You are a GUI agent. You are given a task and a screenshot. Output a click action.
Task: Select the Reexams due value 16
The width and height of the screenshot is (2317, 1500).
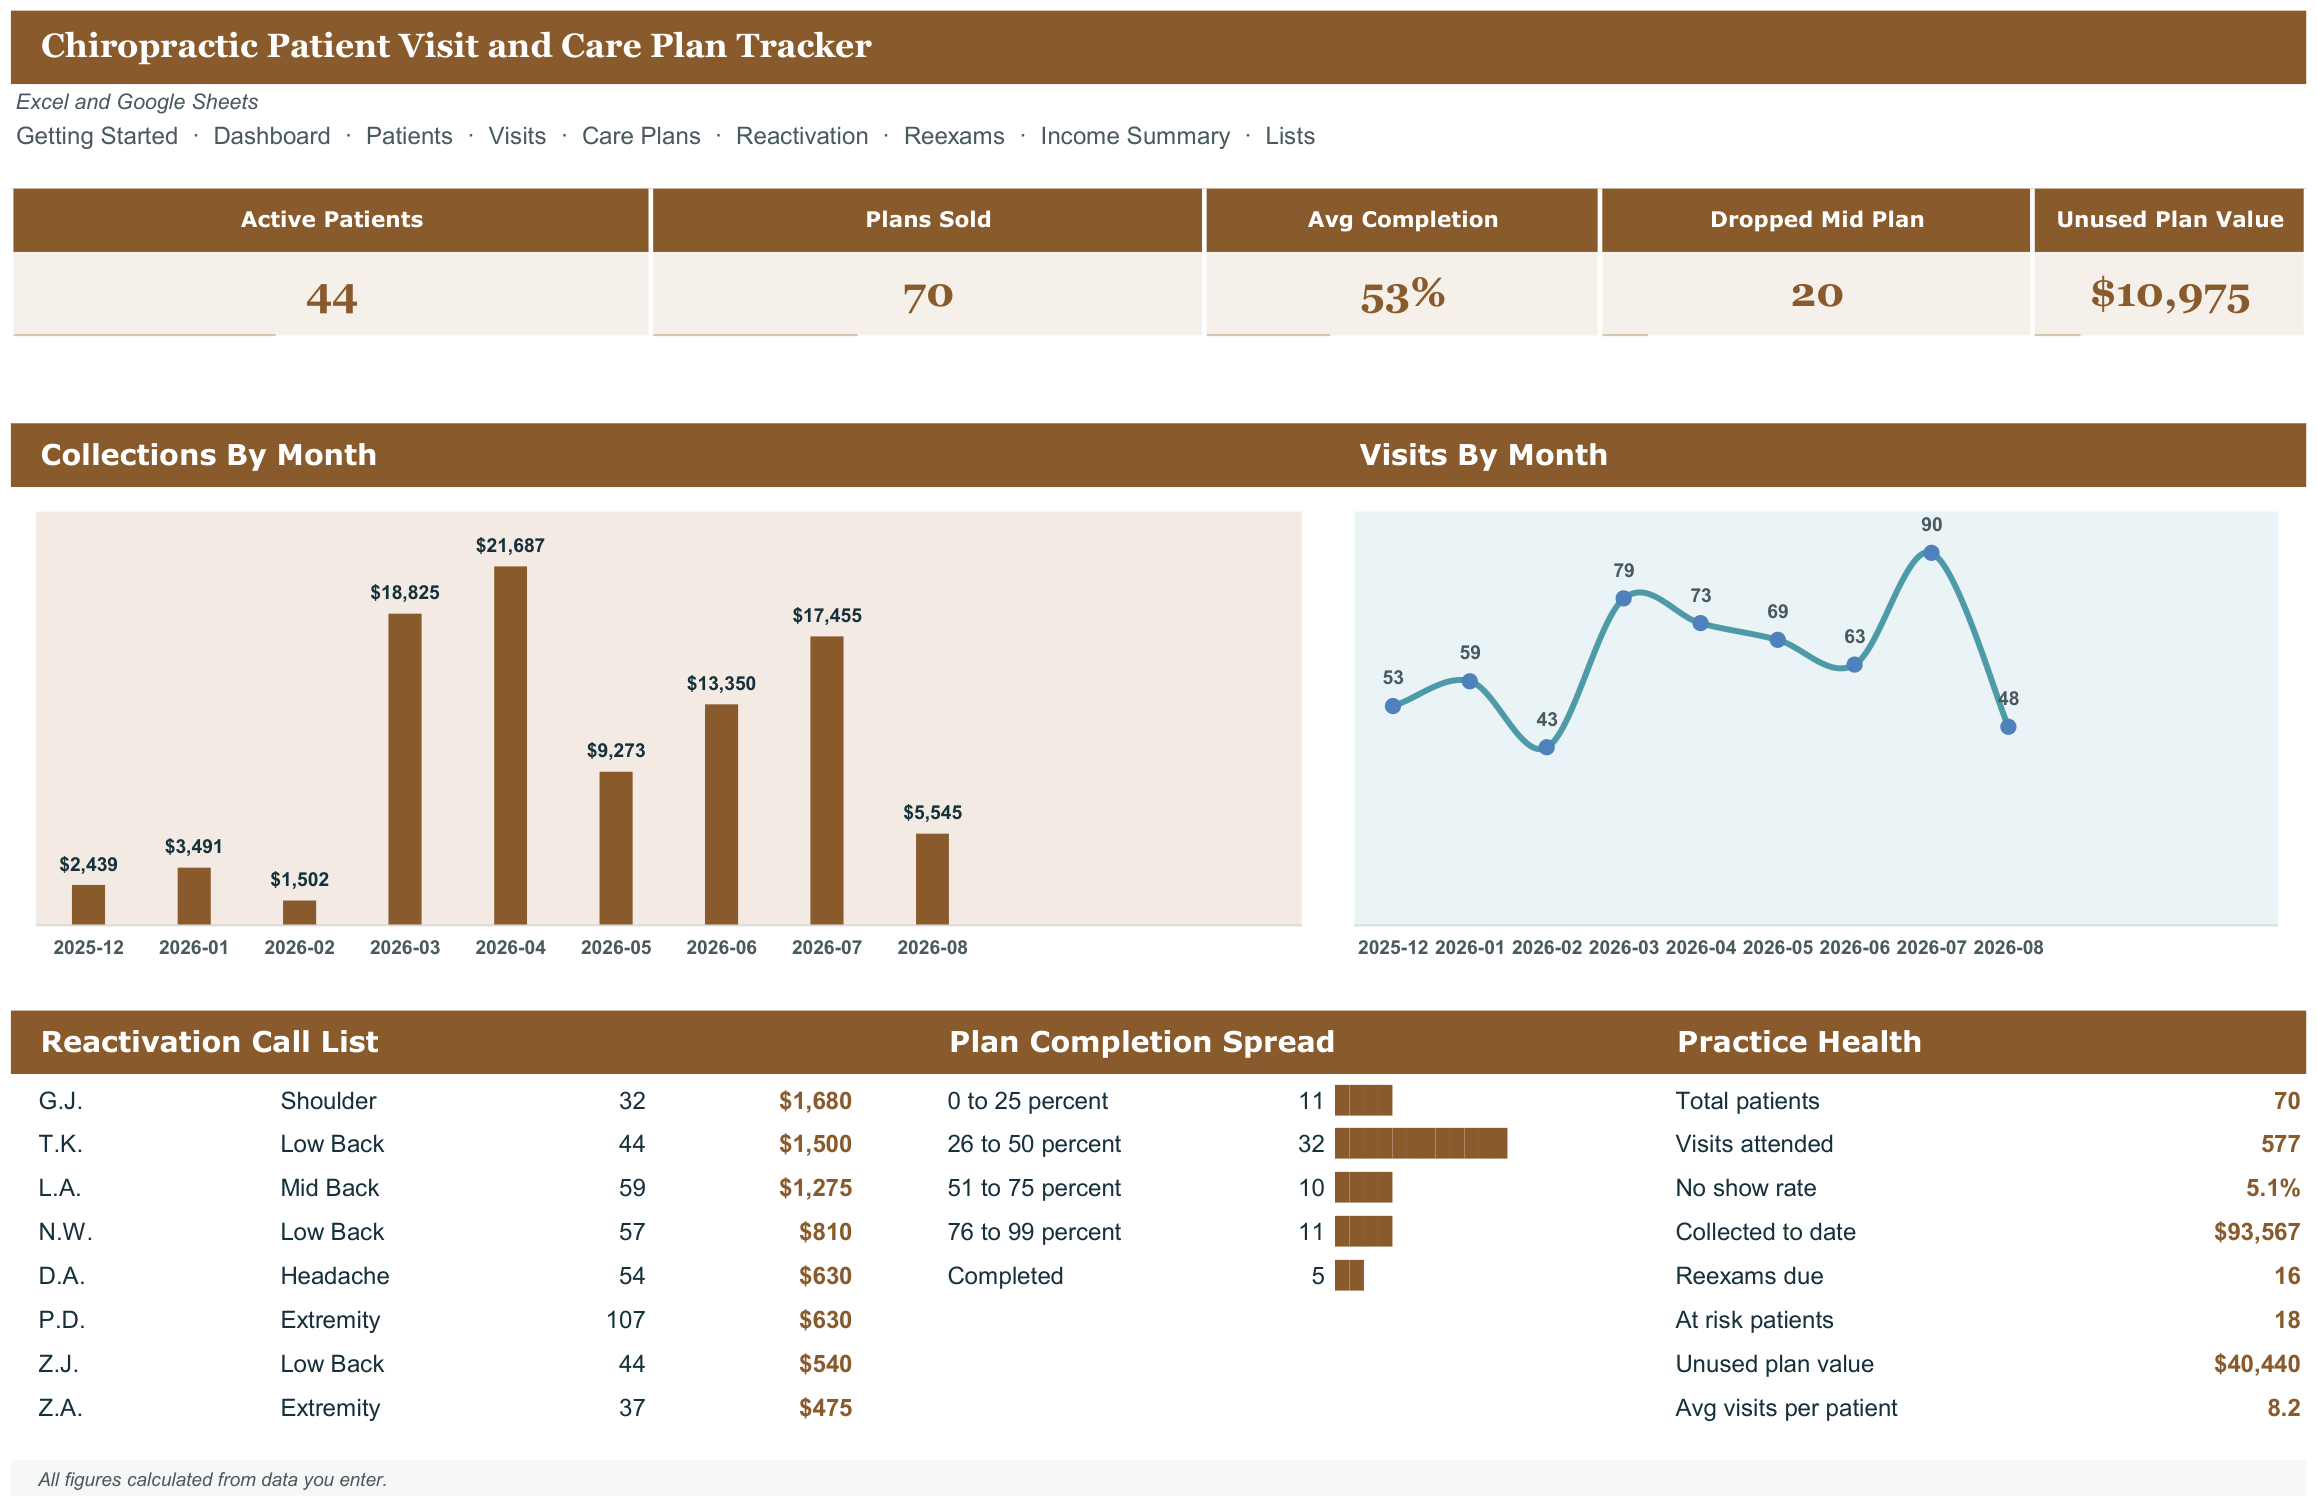click(2286, 1276)
